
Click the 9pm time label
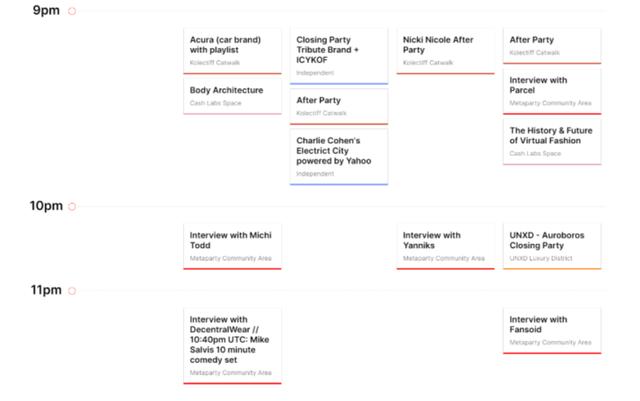(x=47, y=11)
